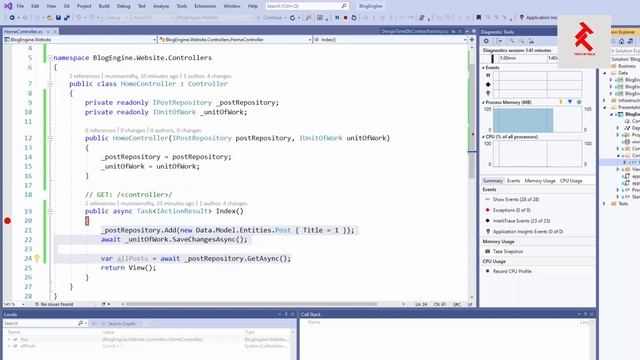Image resolution: width=640 pixels, height=360 pixels.
Task: Click the Hot Reload restart icon
Action: [x=292, y=18]
